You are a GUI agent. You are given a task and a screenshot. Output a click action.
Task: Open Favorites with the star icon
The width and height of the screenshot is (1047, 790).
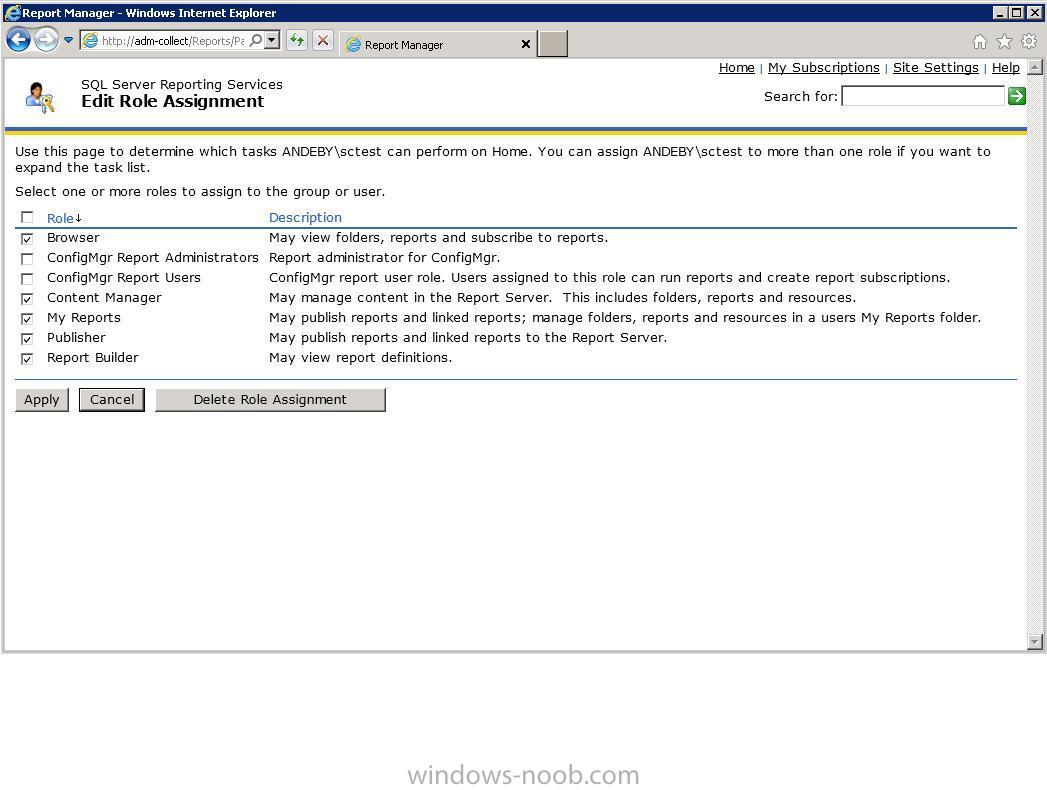click(x=1004, y=42)
